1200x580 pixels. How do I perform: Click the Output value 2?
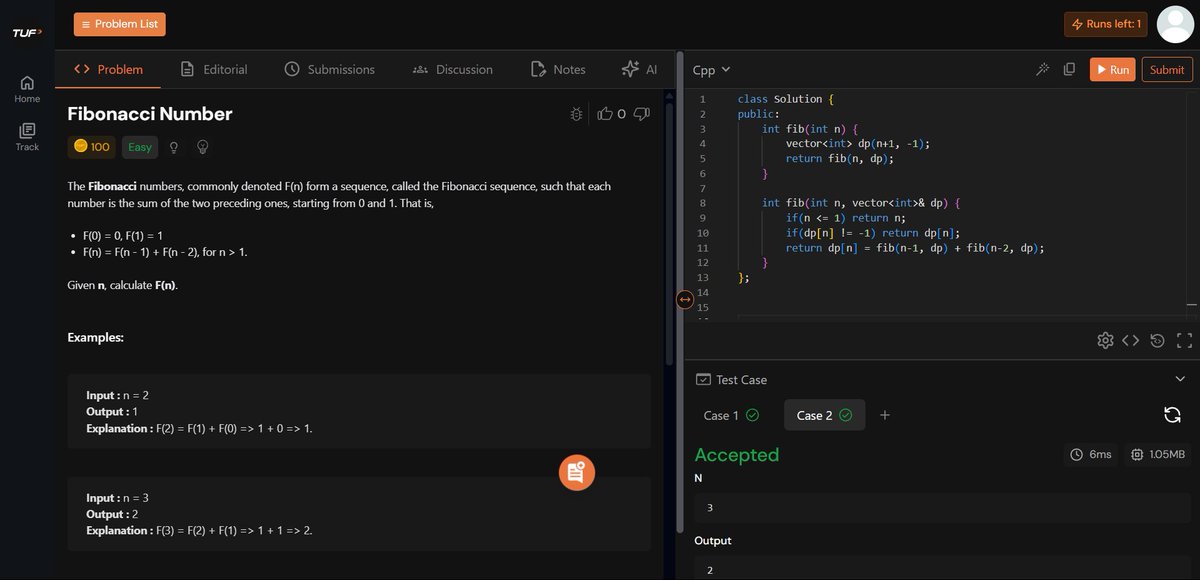[941, 570]
